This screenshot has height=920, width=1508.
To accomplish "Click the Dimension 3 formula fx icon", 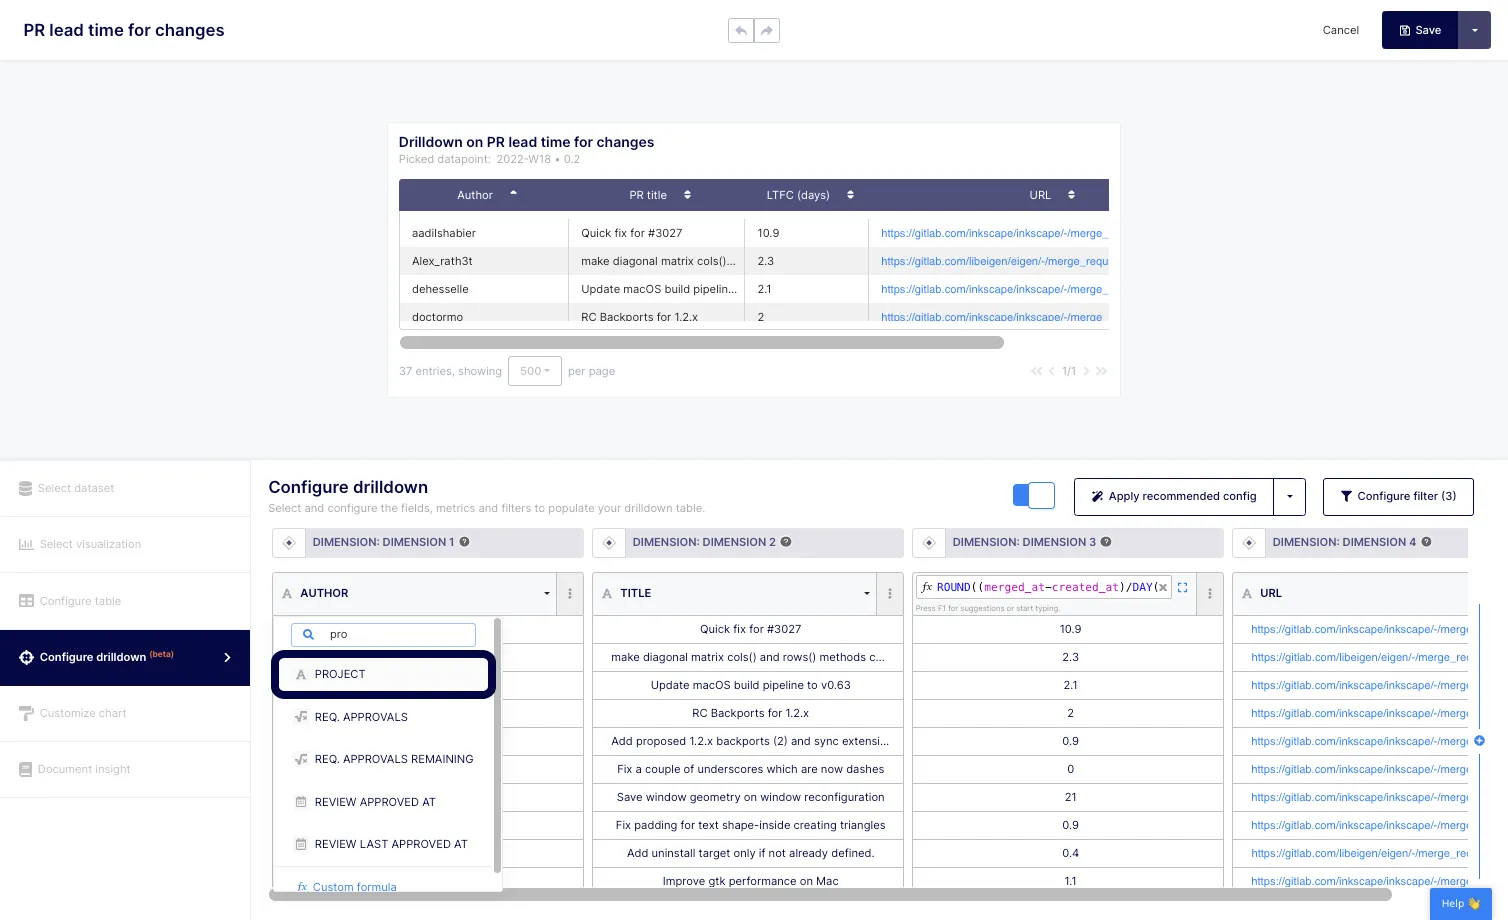I will coord(928,586).
